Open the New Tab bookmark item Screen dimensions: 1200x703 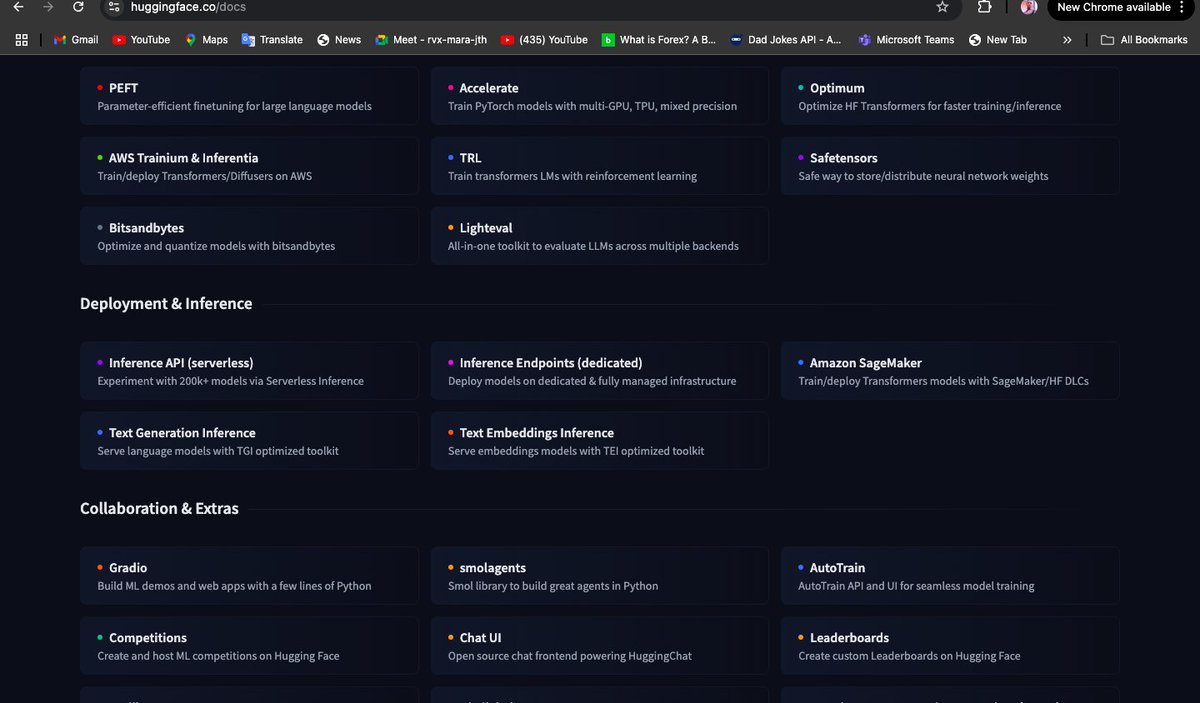pos(998,40)
